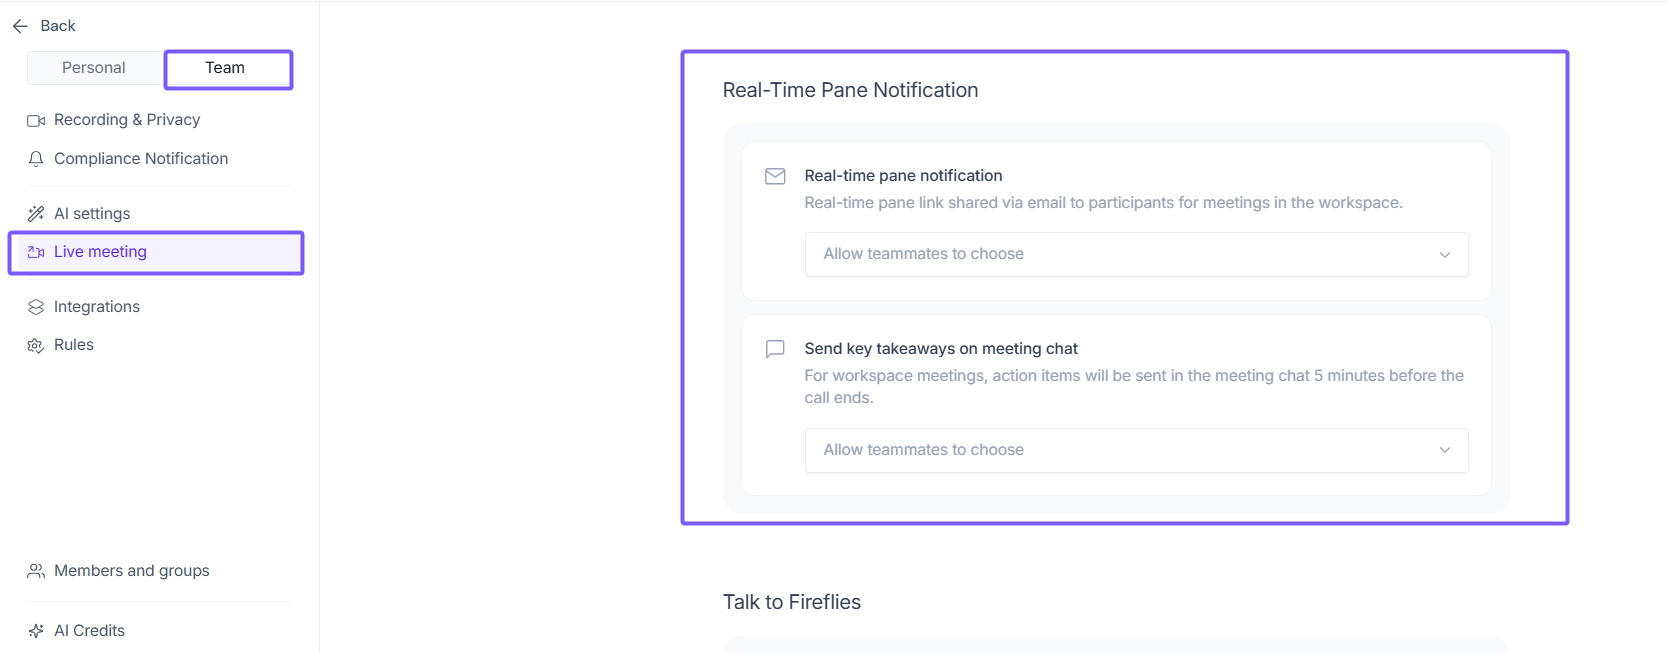Click the AI Credits sparkle icon

(36, 631)
